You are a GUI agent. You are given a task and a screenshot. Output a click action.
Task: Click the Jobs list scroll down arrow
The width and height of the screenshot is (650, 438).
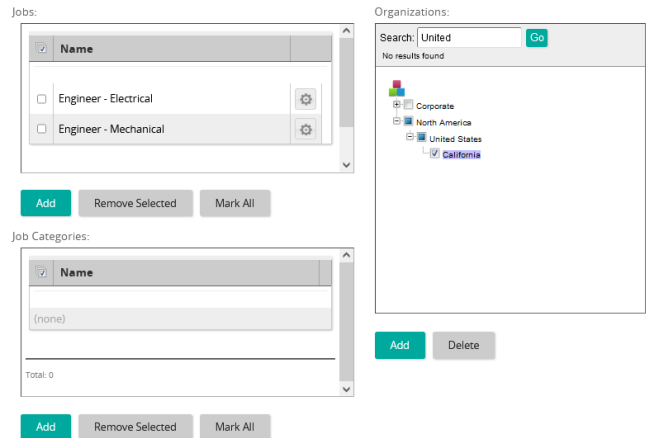347,165
